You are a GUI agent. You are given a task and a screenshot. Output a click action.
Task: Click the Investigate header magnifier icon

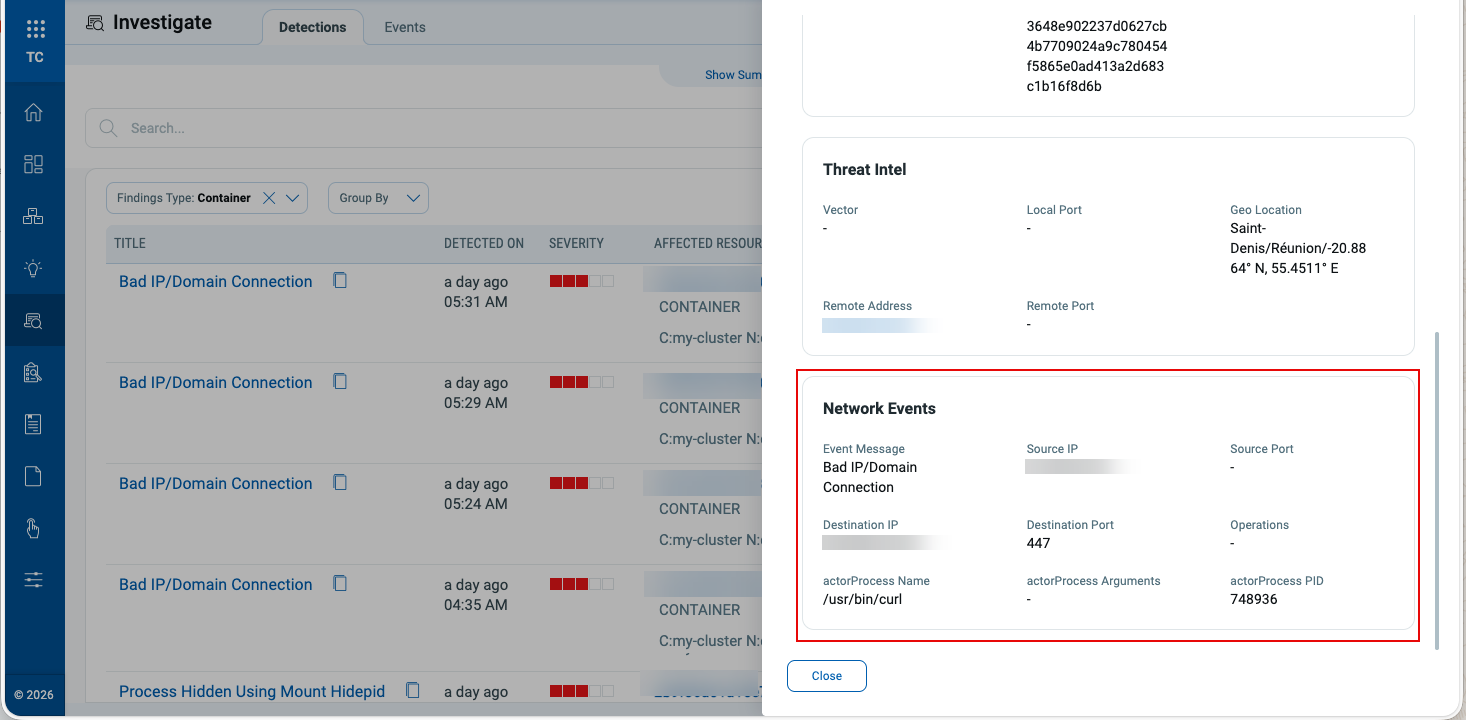pos(95,23)
